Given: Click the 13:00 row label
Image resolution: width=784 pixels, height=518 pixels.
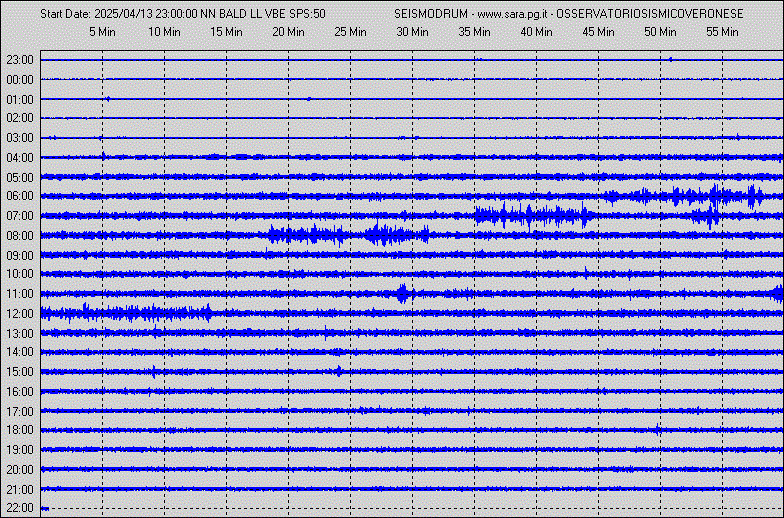Looking at the screenshot, I should tap(20, 334).
